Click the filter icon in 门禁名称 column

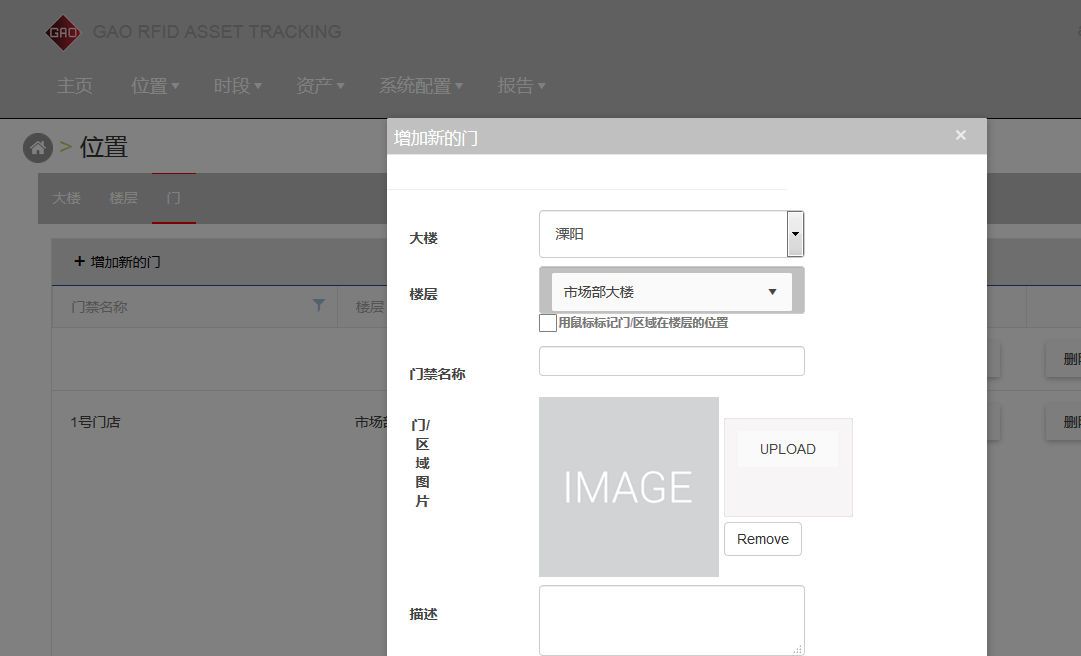(318, 306)
